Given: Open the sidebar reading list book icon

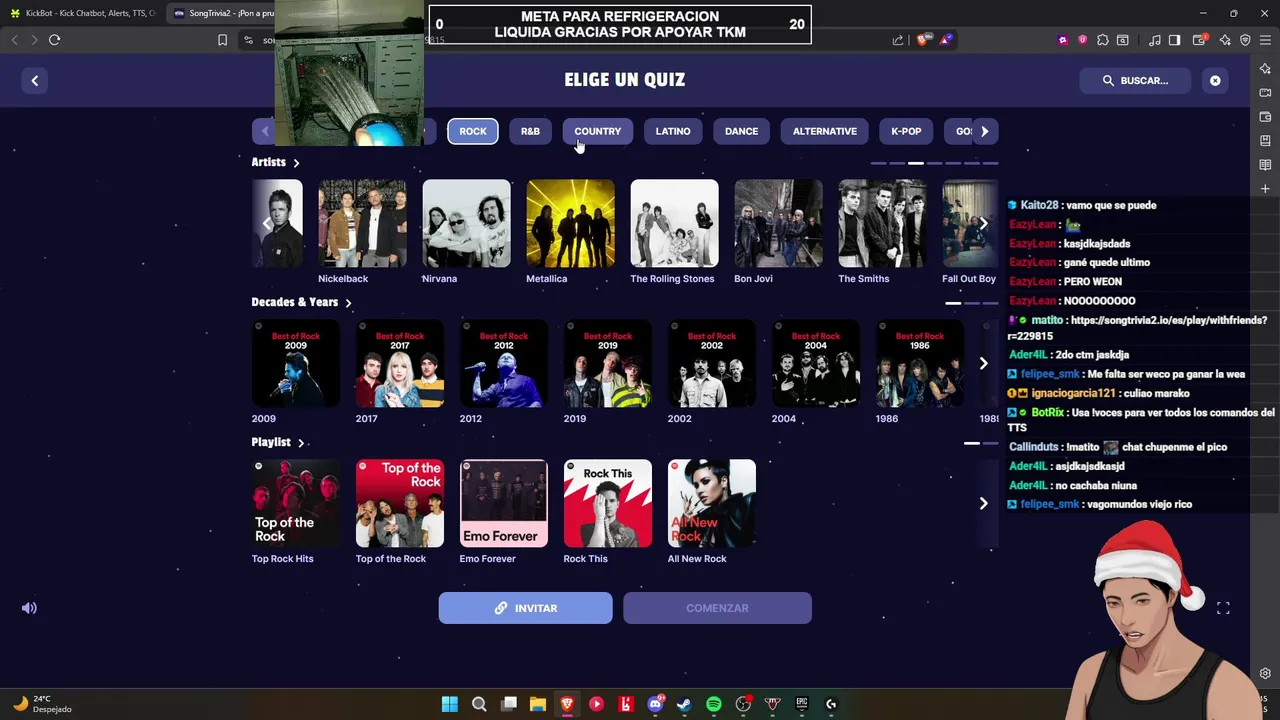Looking at the screenshot, I should [x=1265, y=165].
